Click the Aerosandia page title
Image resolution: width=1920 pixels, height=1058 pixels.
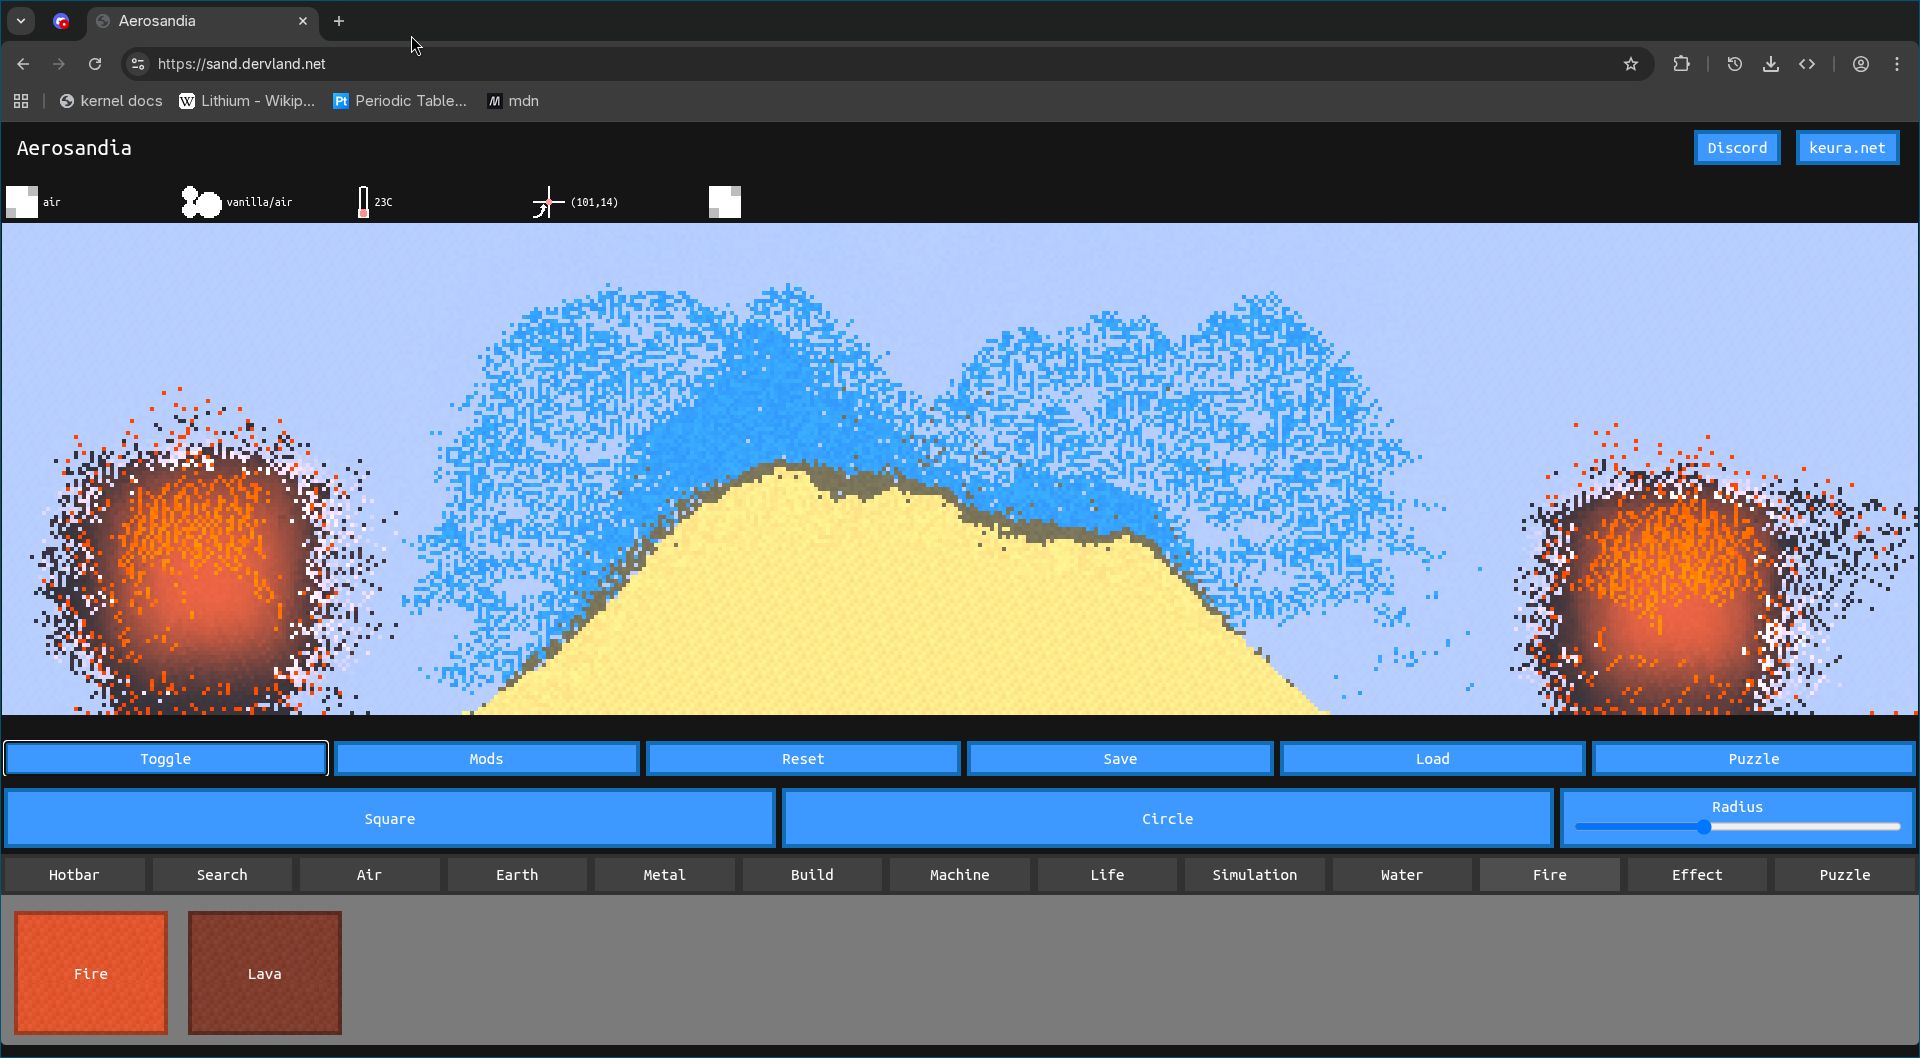[x=74, y=148]
